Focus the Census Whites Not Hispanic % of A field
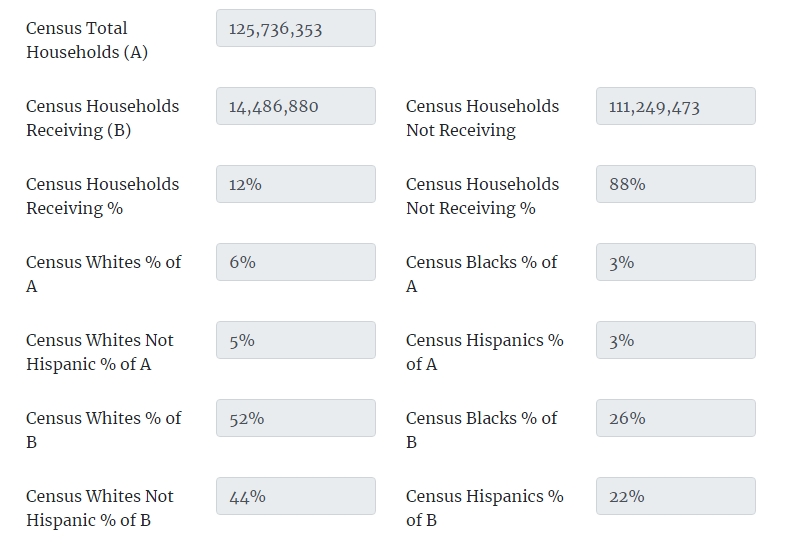 295,340
